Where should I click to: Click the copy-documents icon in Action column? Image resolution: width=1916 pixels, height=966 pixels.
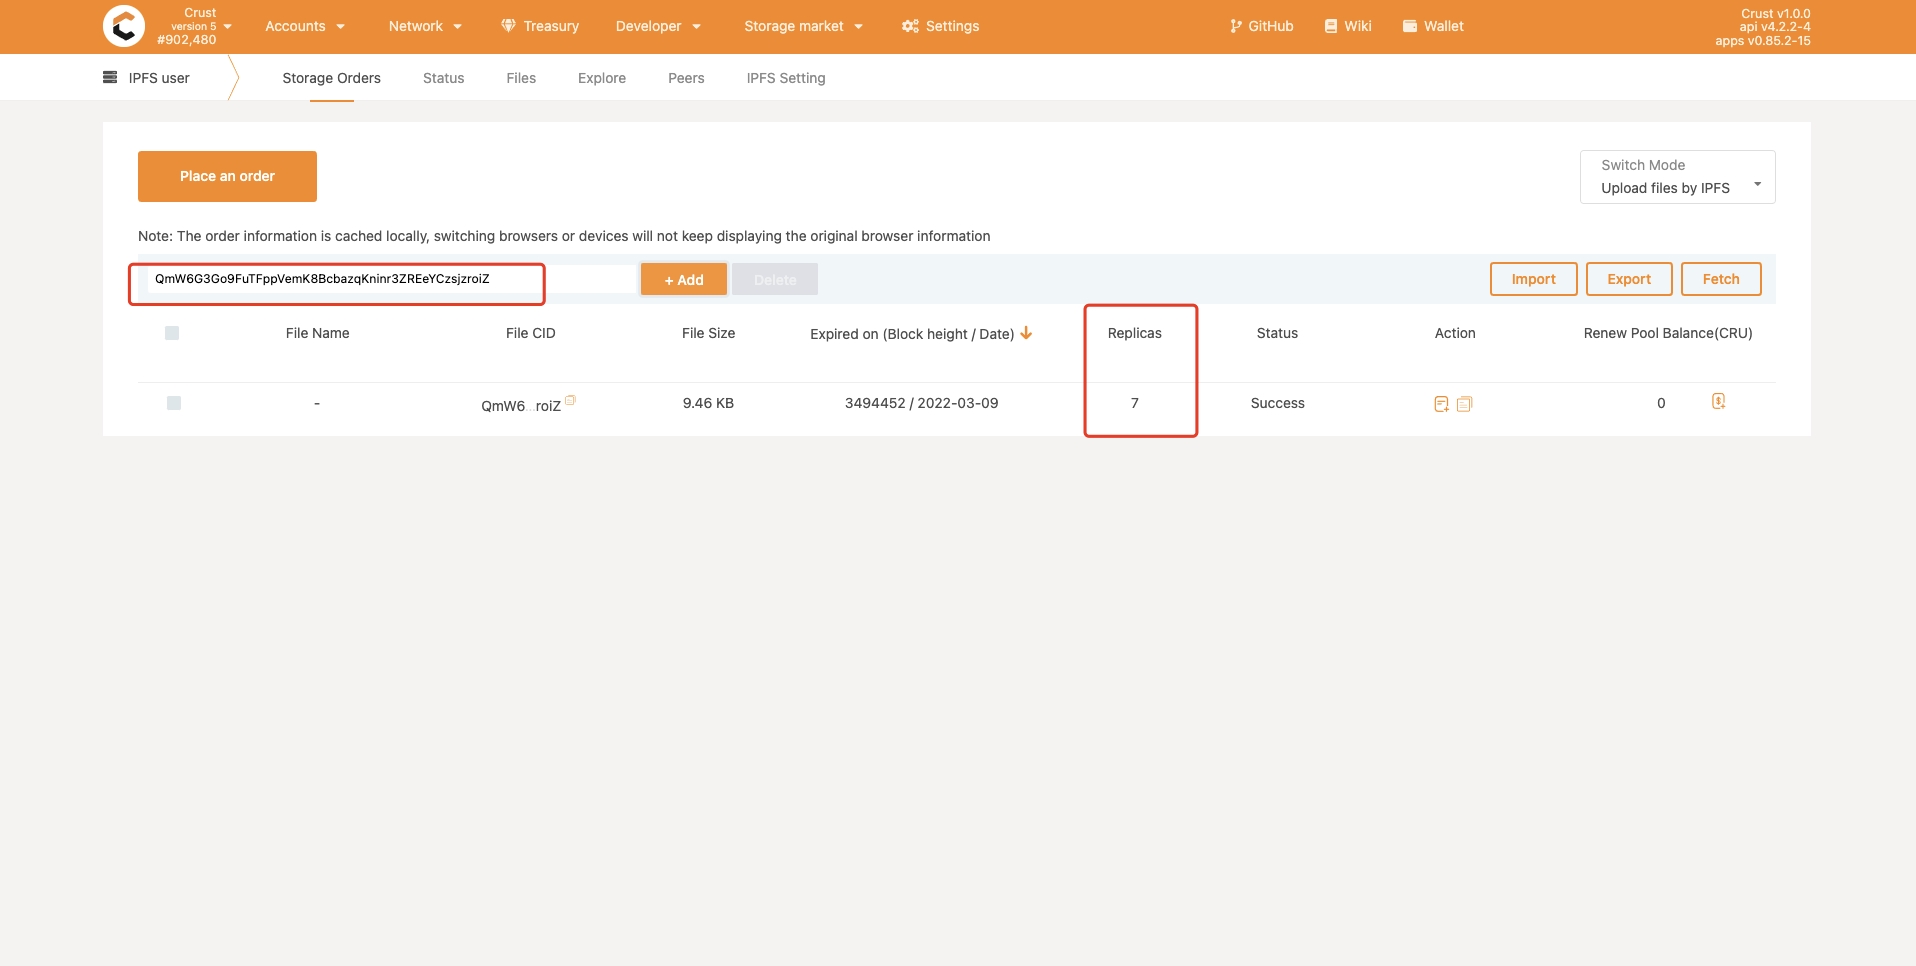point(1465,404)
